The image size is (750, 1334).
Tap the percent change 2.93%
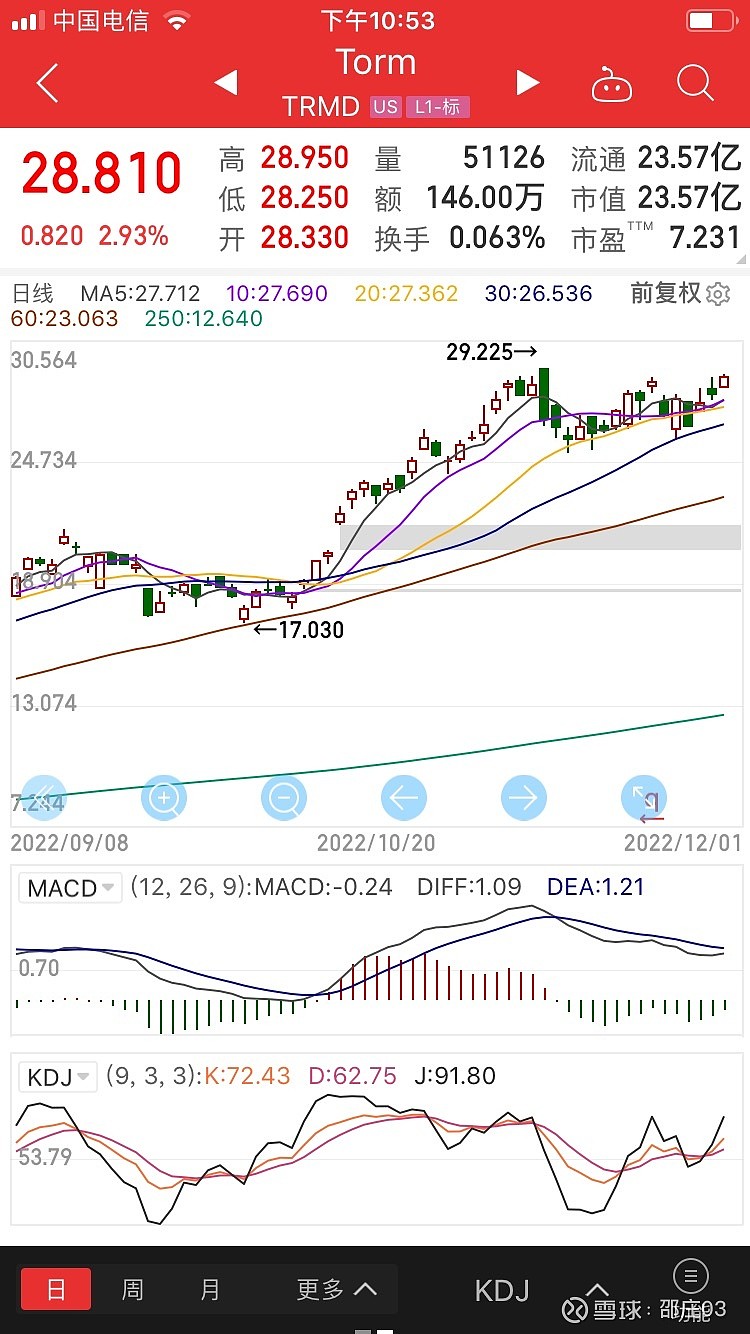(x=133, y=236)
